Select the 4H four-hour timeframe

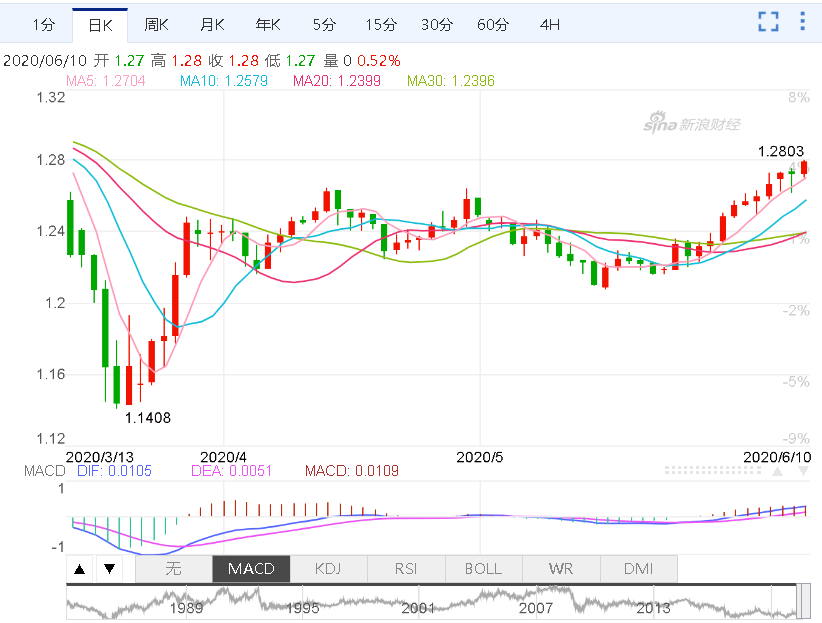pyautogui.click(x=550, y=24)
